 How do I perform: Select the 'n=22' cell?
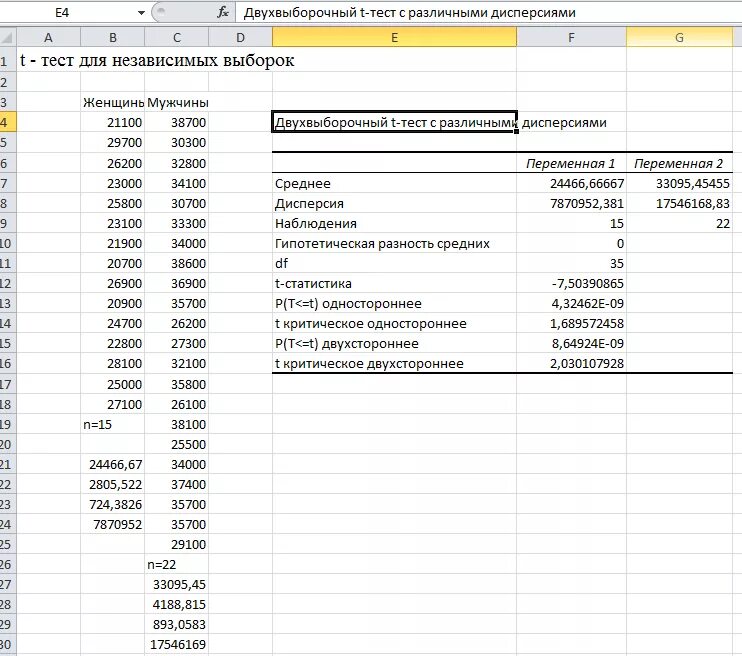coord(177,564)
